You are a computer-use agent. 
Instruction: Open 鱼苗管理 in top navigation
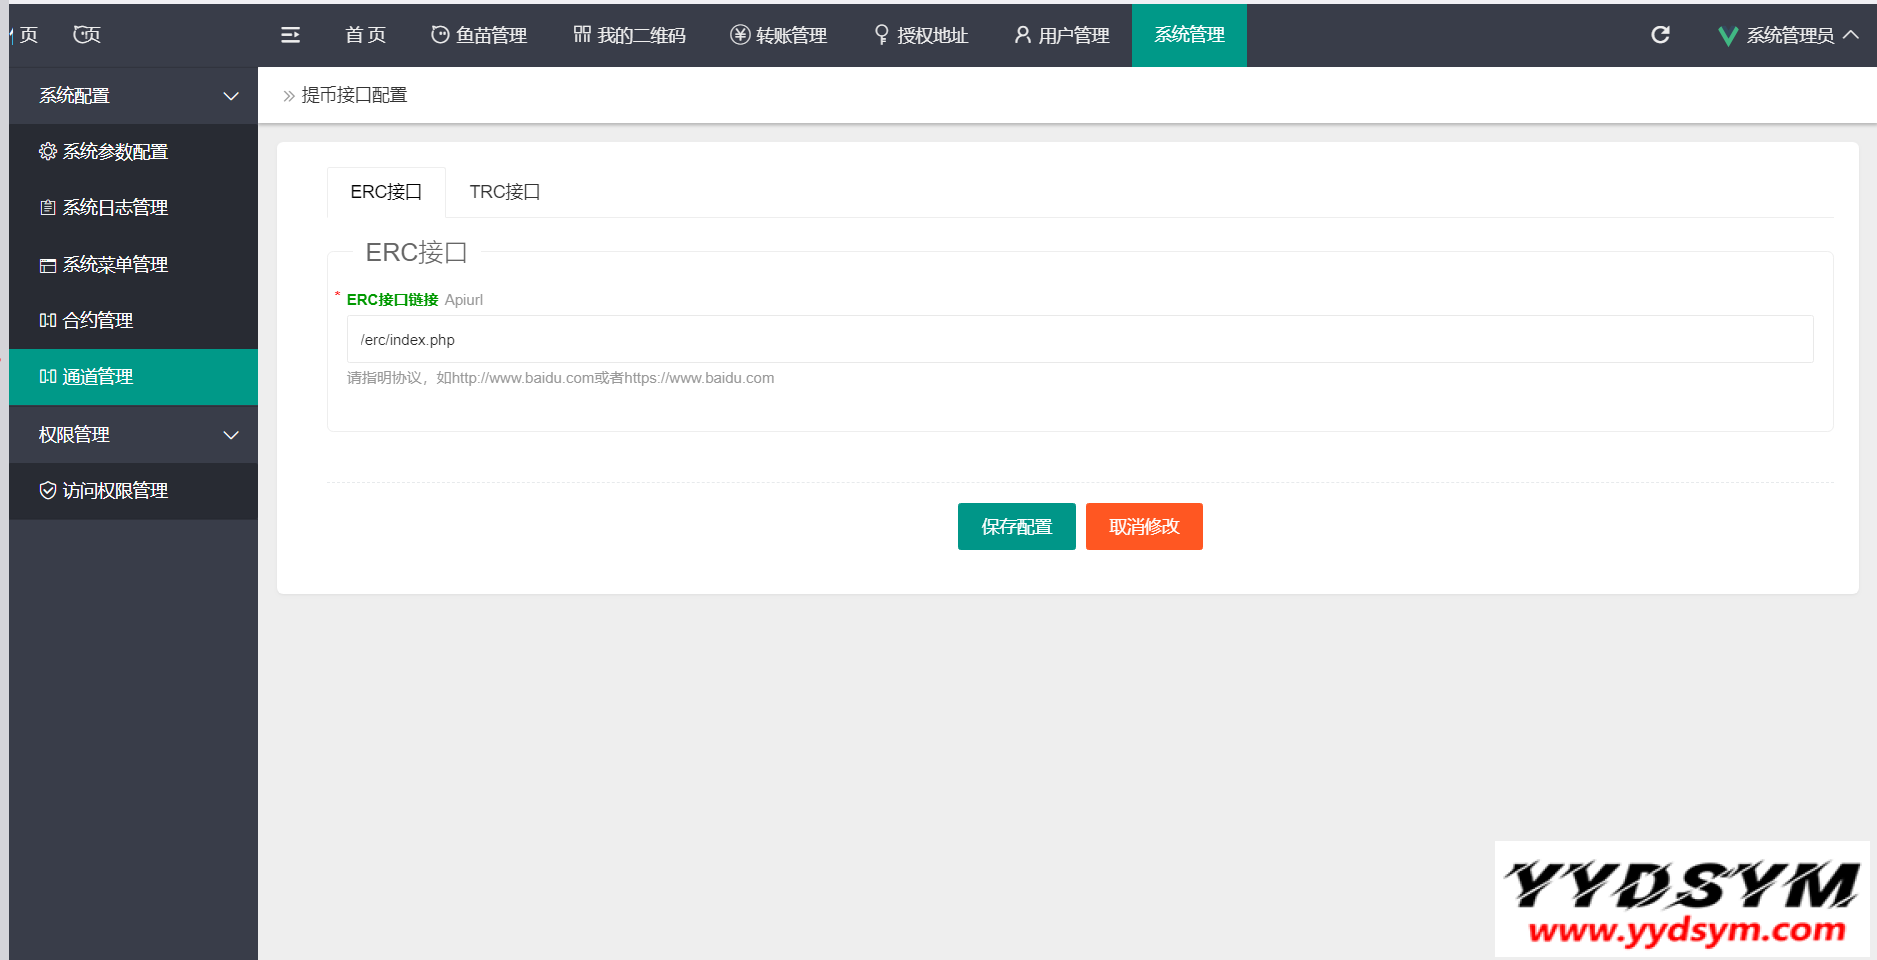pyautogui.click(x=479, y=35)
